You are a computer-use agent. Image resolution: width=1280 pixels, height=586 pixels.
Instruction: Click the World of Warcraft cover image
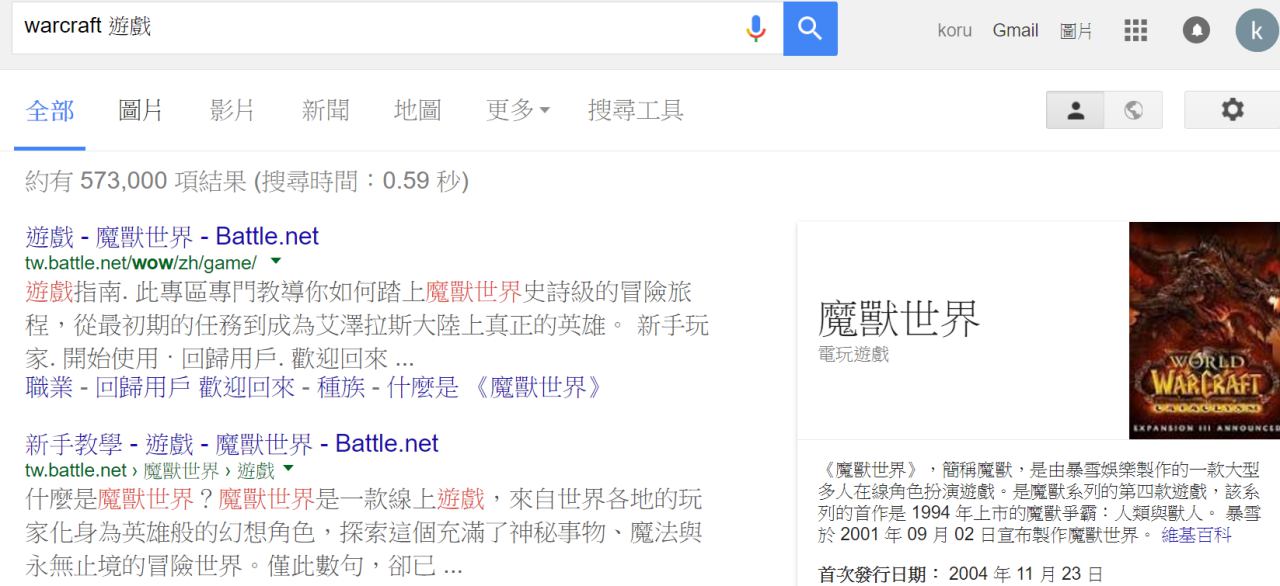[1204, 330]
